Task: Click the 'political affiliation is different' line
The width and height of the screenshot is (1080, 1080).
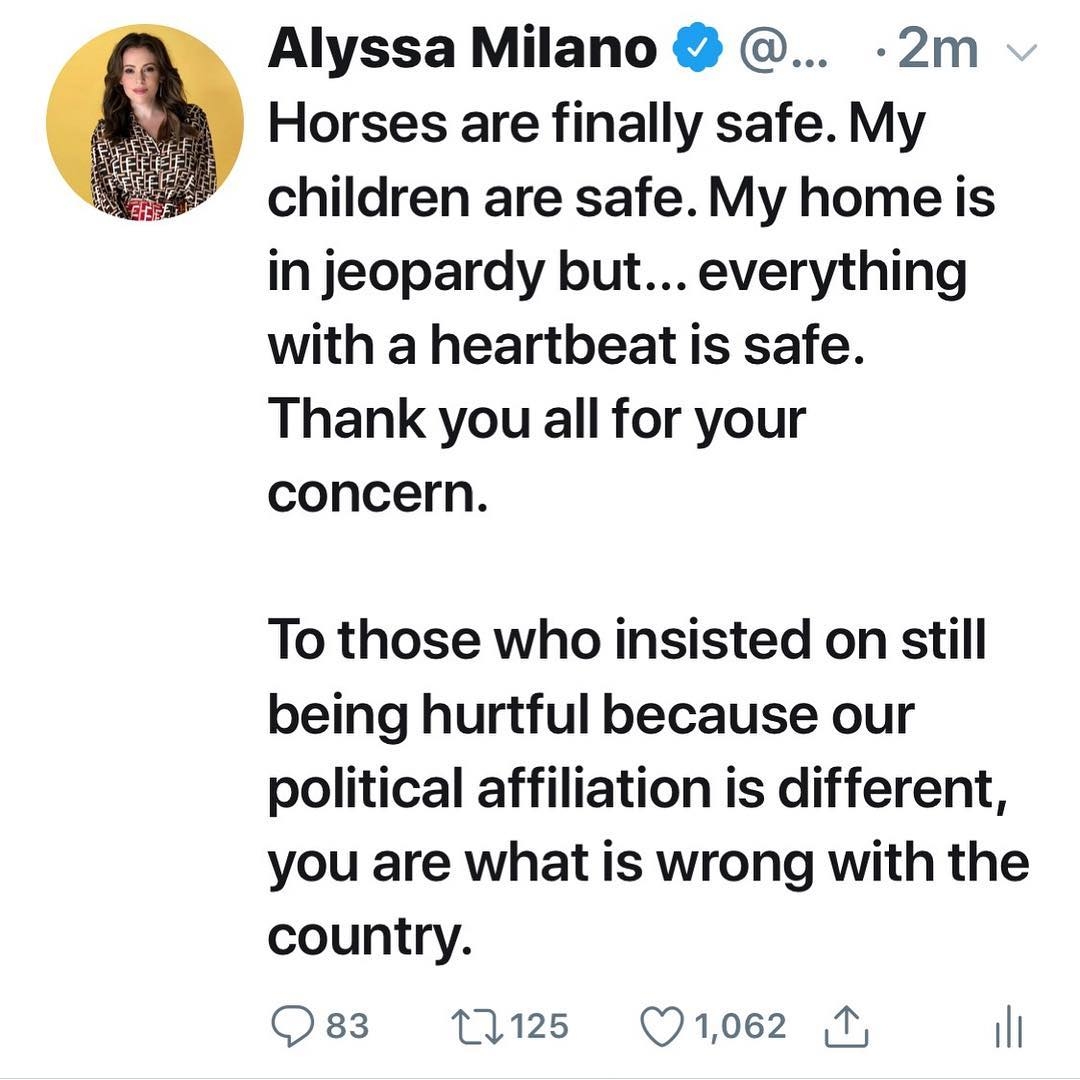Action: (x=638, y=788)
